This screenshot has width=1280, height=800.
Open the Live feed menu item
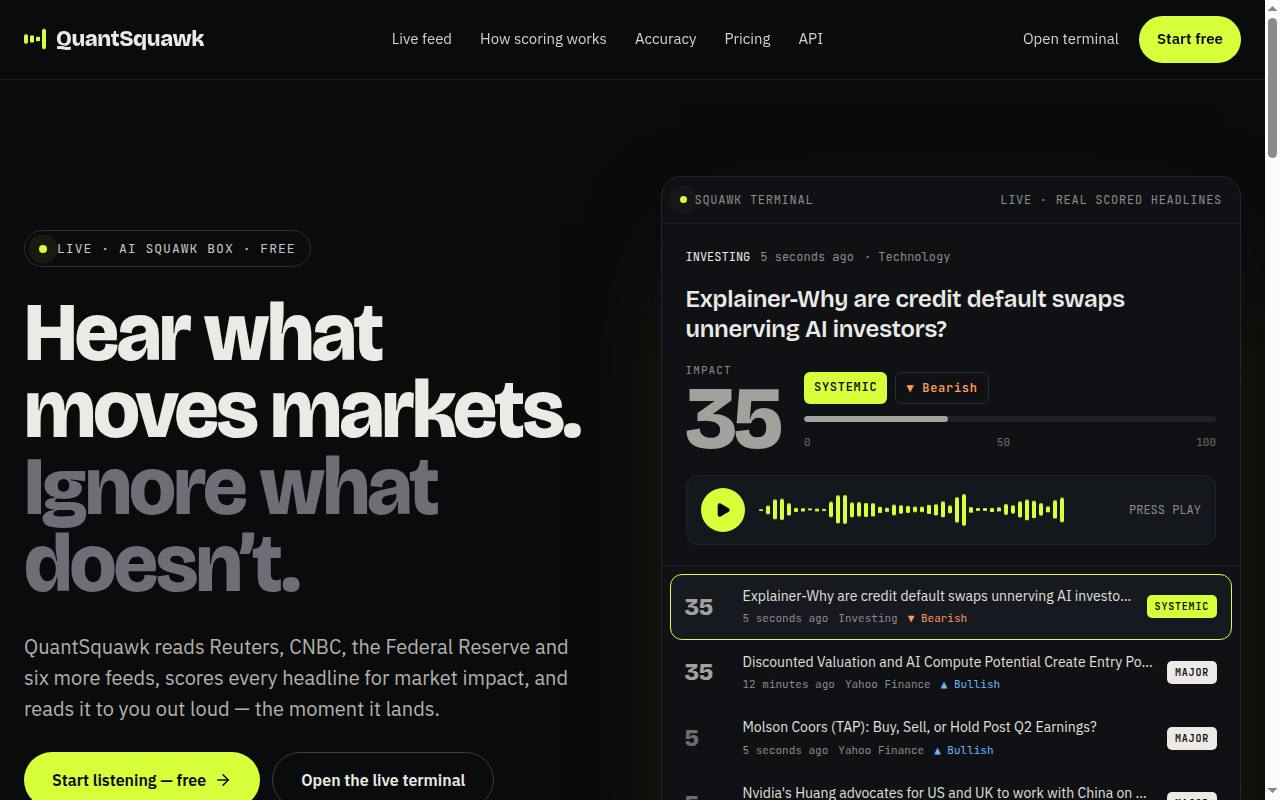point(422,39)
